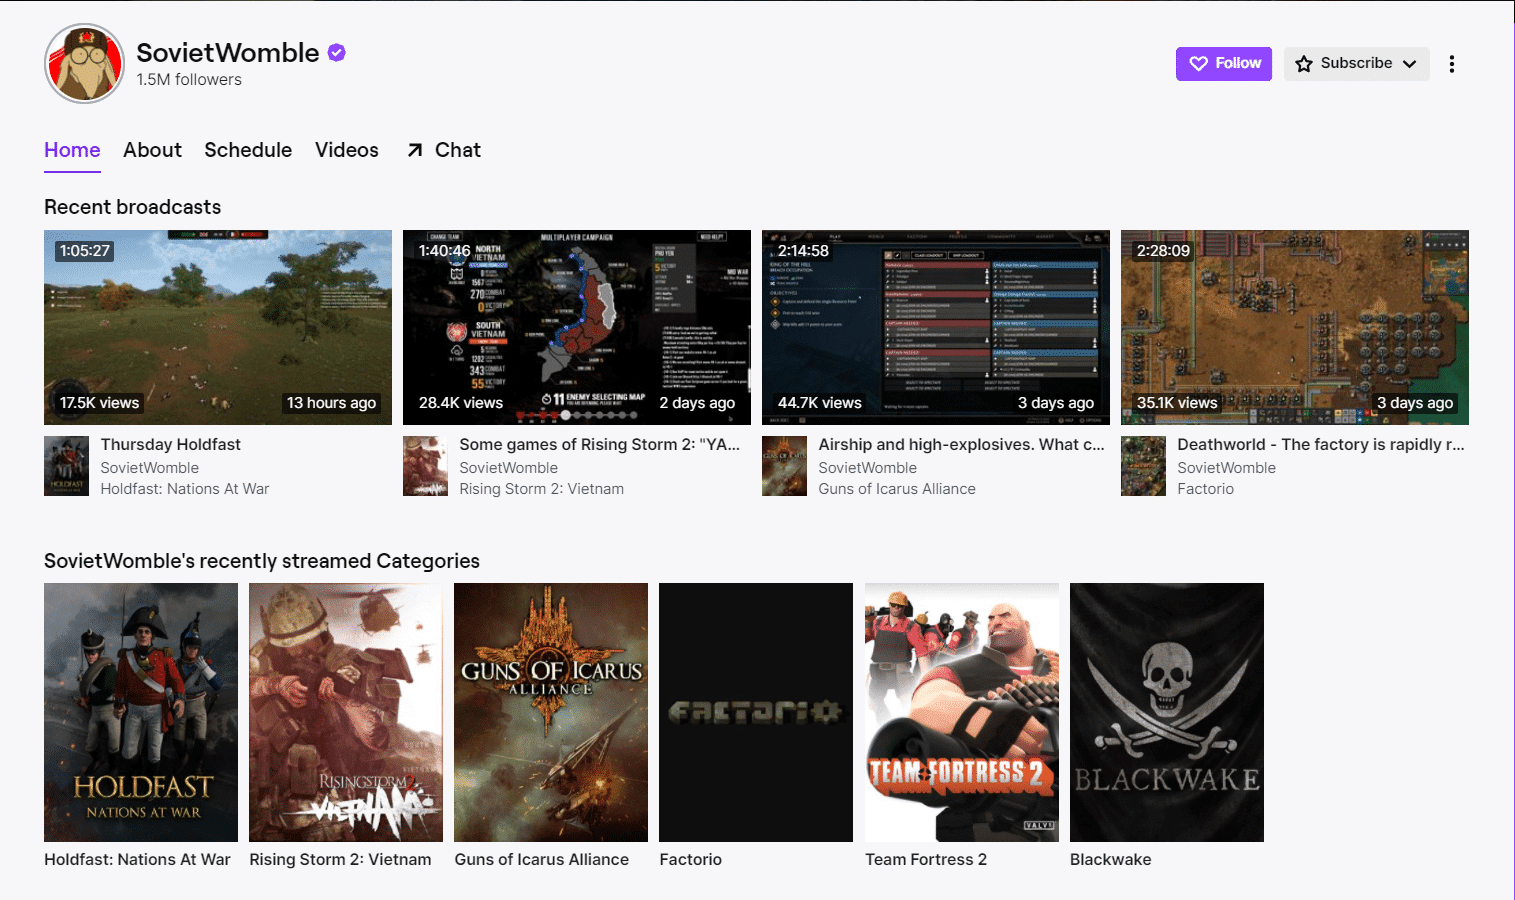
Task: Open the Team Fortress 2 category cover
Action: [962, 712]
